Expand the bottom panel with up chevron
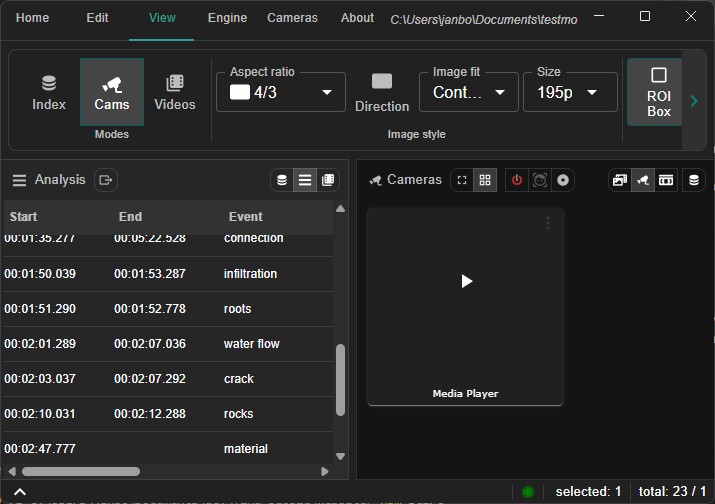The width and height of the screenshot is (715, 504). coord(20,492)
